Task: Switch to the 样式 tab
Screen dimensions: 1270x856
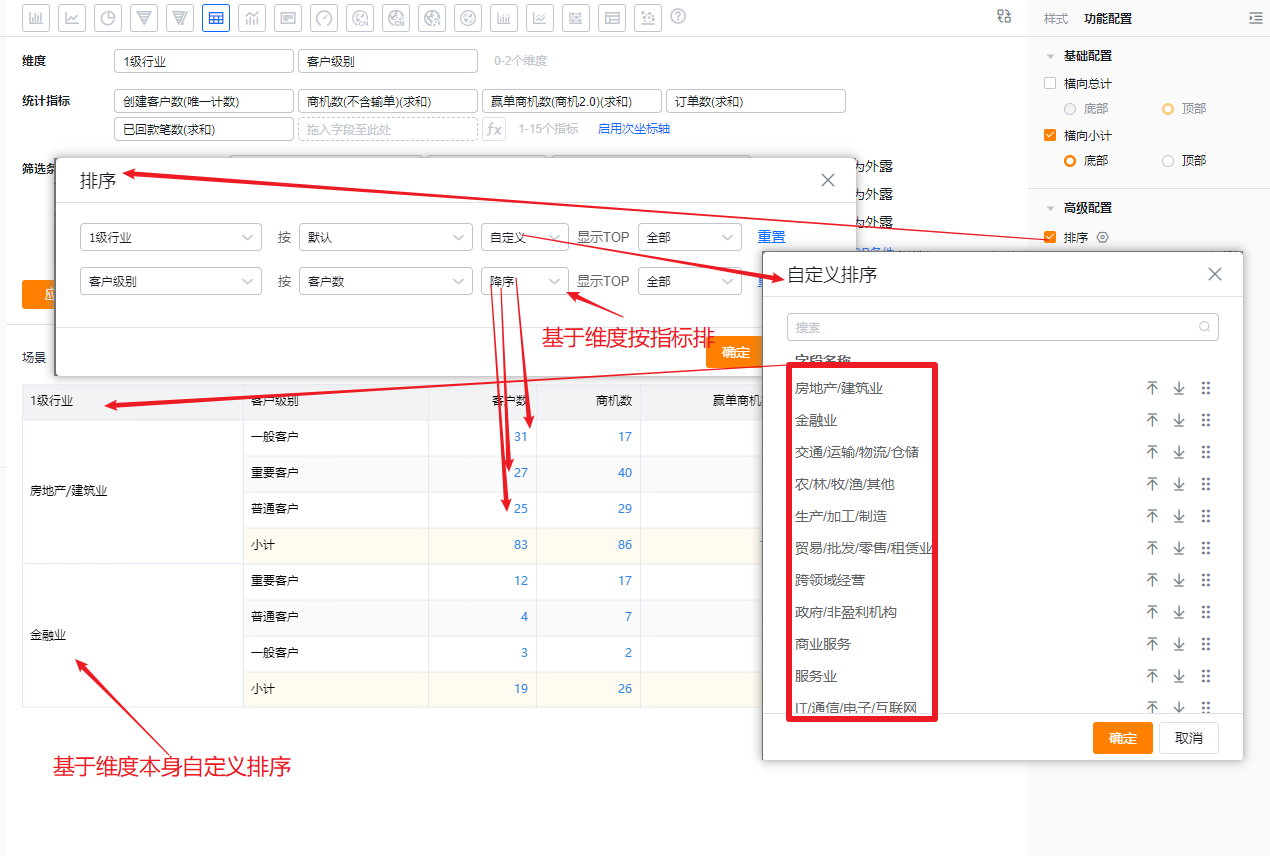Action: [1056, 18]
